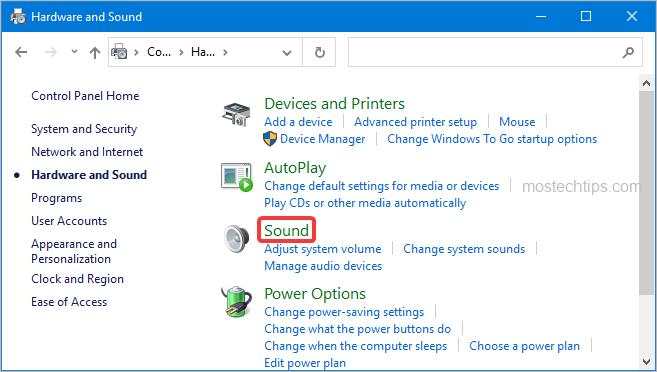This screenshot has height=372, width=657.
Task: Click Choose a power plan
Action: (x=525, y=346)
